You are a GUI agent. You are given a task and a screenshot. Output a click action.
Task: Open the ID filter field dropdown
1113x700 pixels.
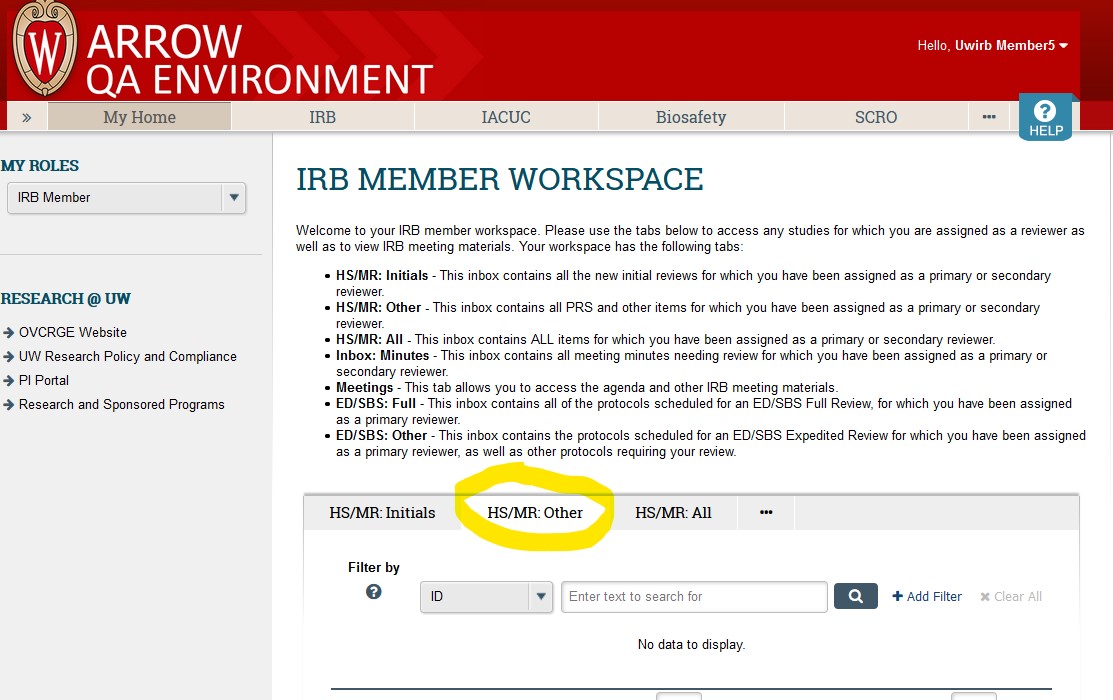click(539, 596)
